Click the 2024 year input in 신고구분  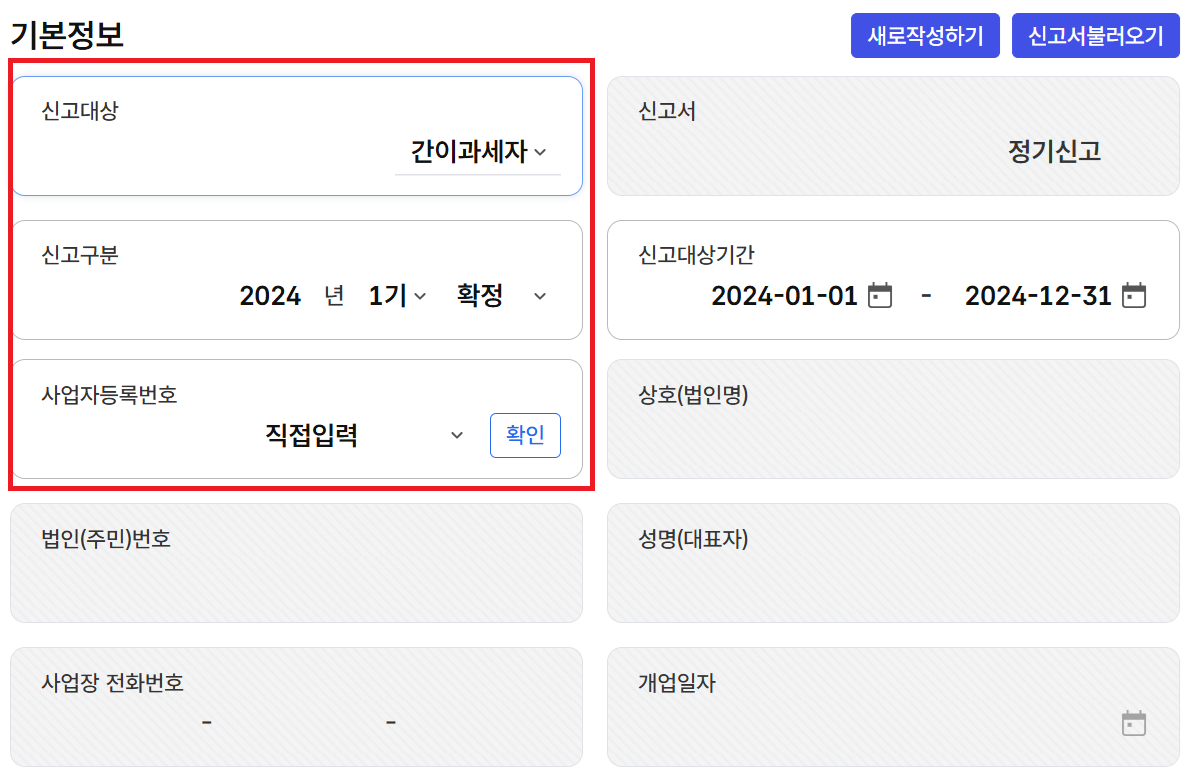[270, 294]
